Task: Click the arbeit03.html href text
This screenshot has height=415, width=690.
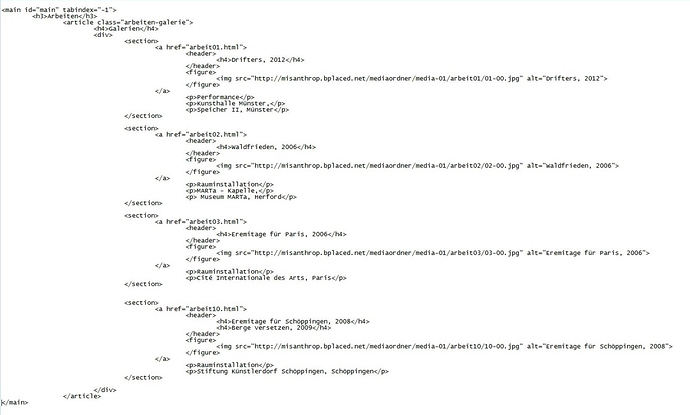Action: [x=216, y=221]
